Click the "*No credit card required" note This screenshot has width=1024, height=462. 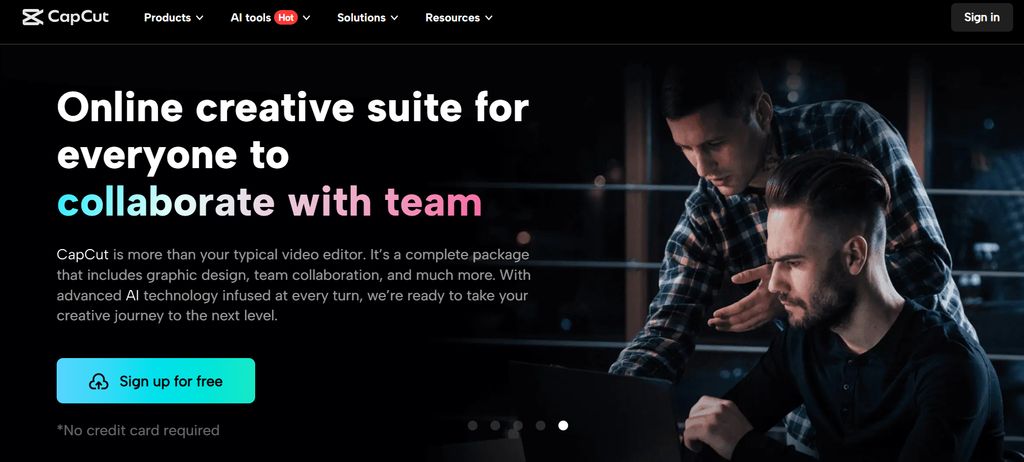(x=138, y=430)
